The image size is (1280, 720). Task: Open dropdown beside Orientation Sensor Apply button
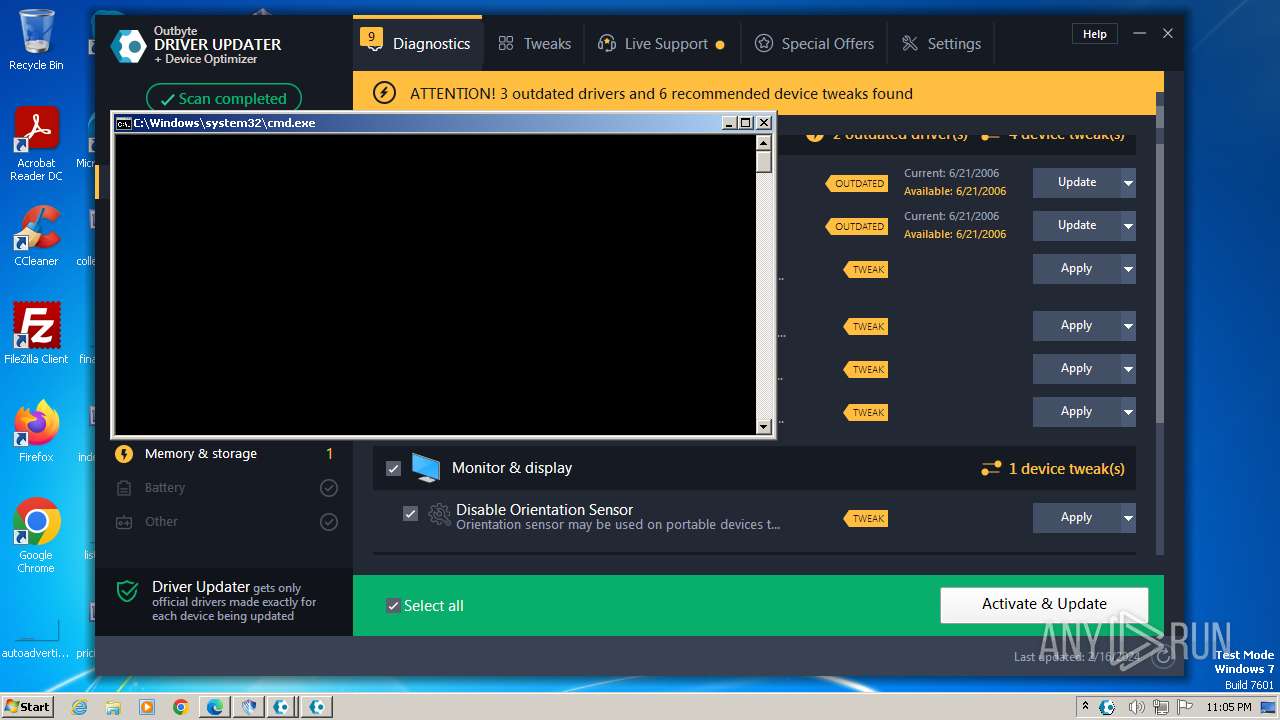(1128, 518)
